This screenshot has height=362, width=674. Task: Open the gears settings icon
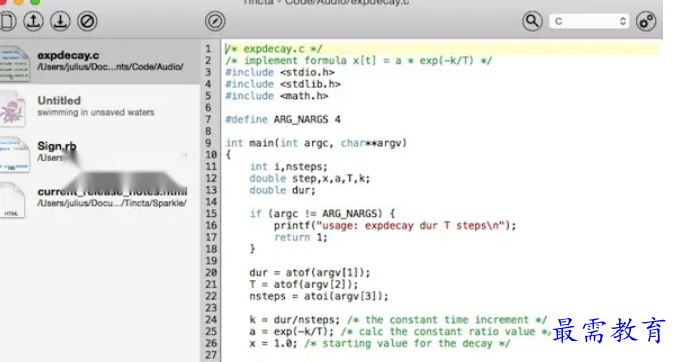pos(646,21)
